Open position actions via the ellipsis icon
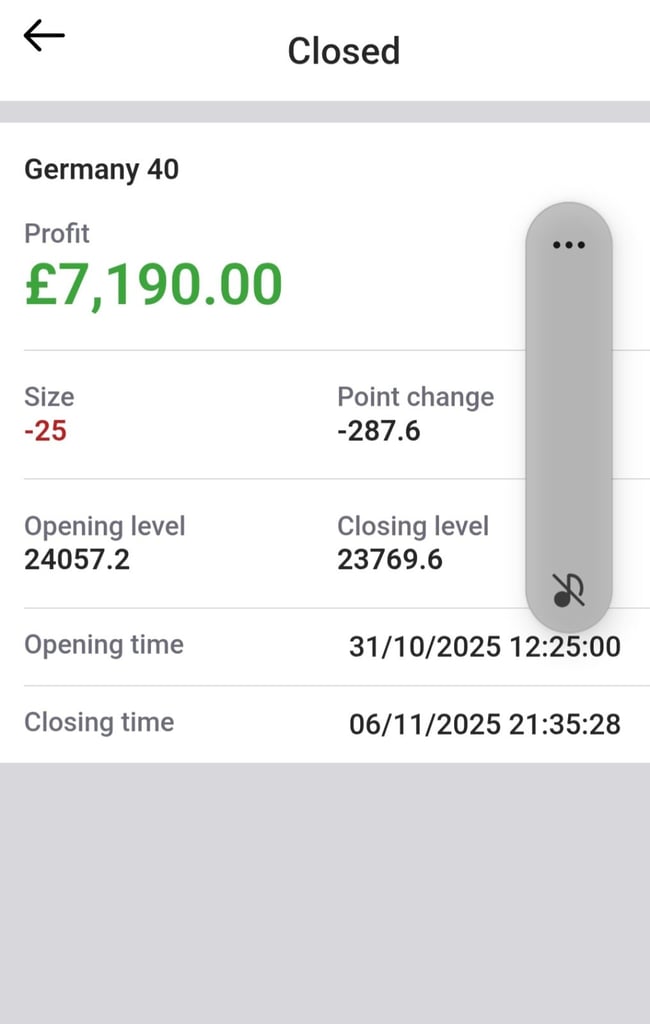 (568, 245)
